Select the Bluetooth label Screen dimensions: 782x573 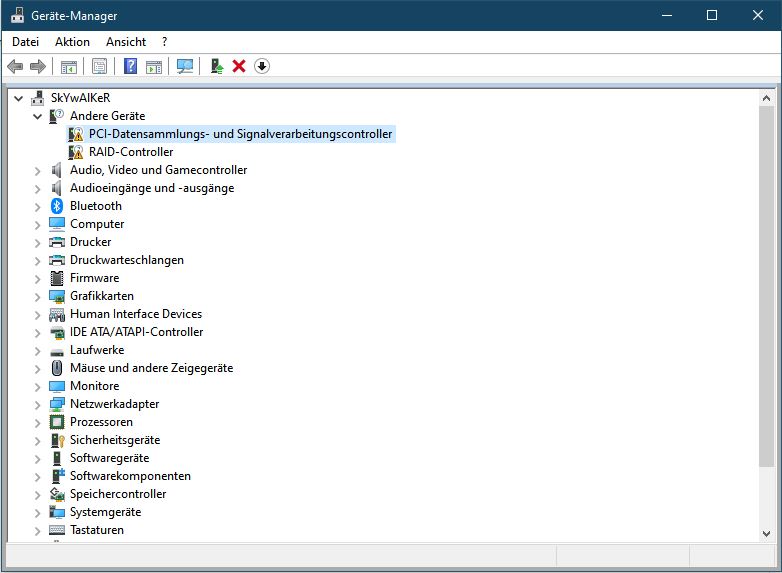(x=96, y=206)
